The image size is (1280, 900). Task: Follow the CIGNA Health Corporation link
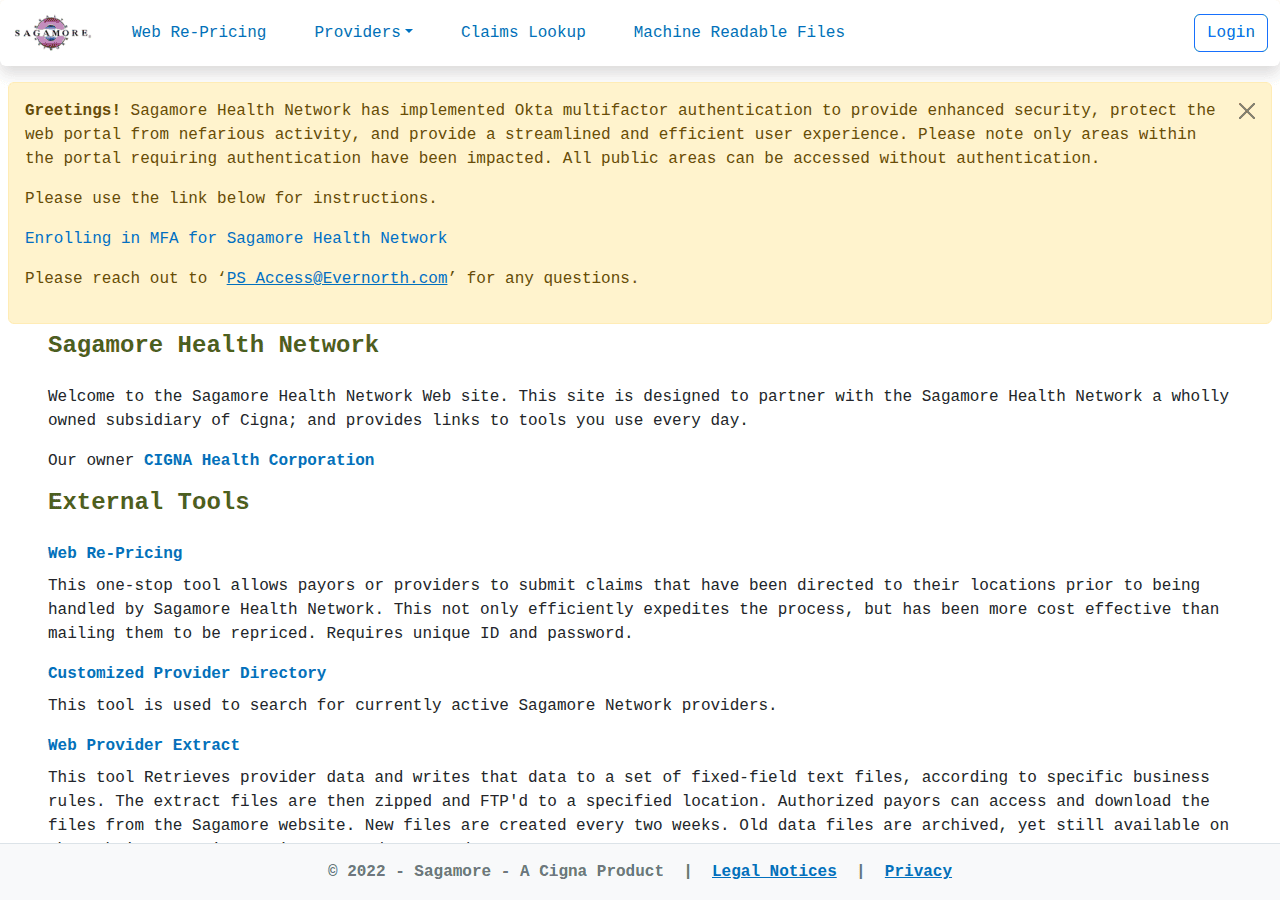pyautogui.click(x=259, y=460)
